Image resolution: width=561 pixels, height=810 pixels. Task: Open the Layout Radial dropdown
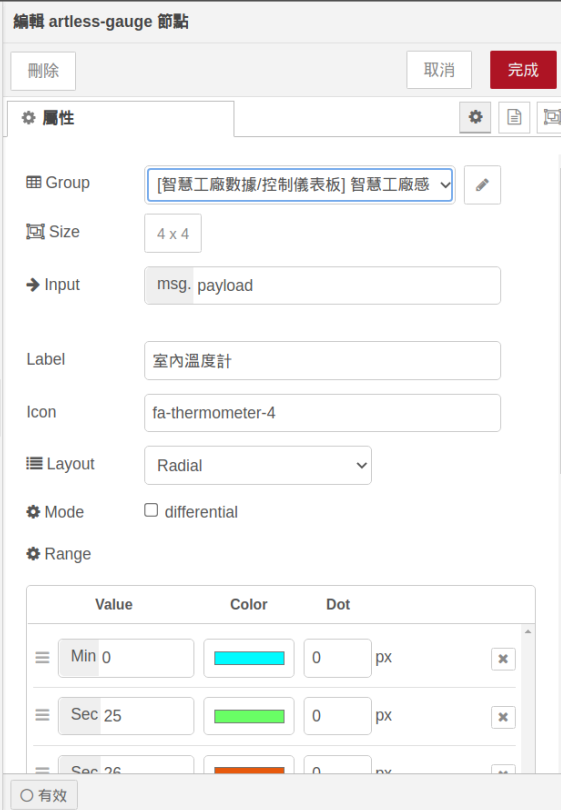click(x=258, y=465)
